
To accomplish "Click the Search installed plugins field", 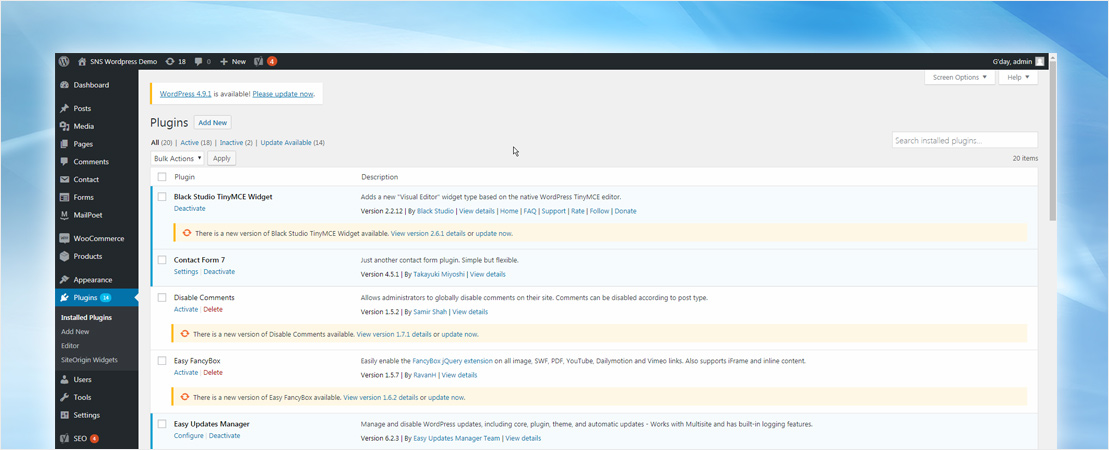I will (x=964, y=141).
